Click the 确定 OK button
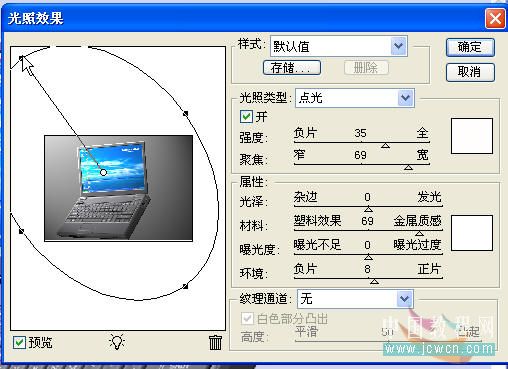The height and width of the screenshot is (369, 508). pyautogui.click(x=470, y=47)
